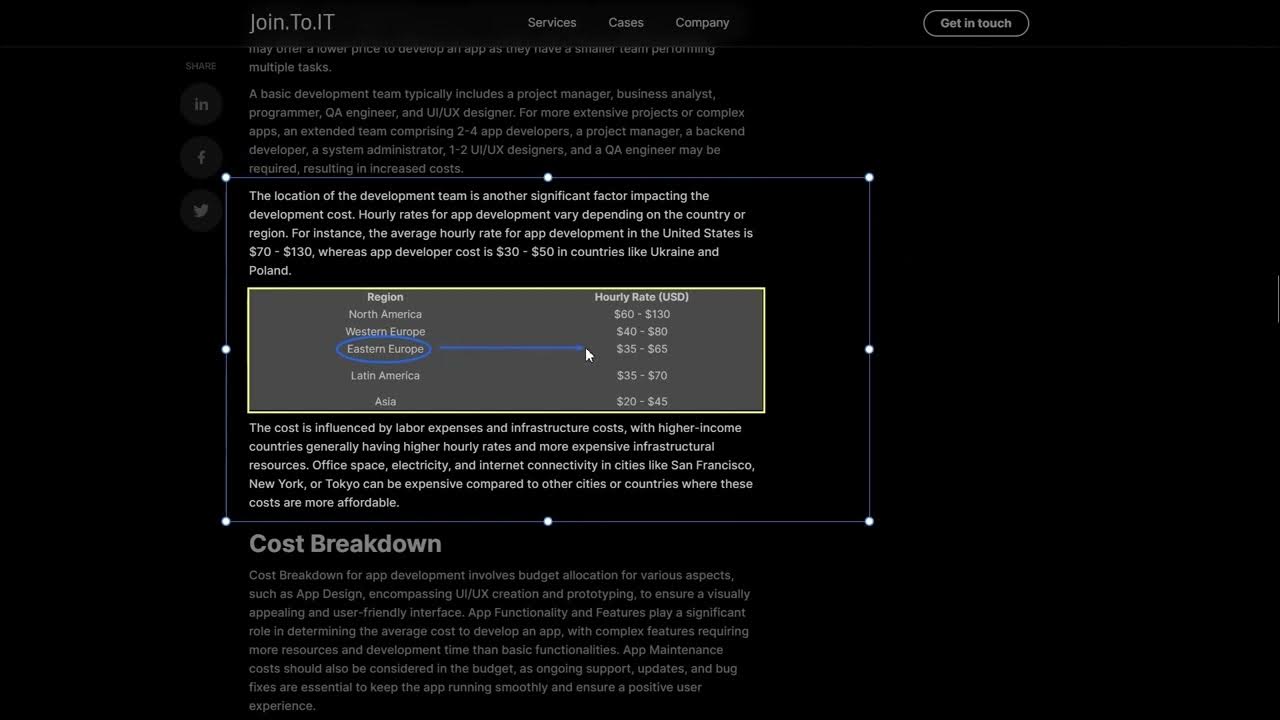Click the Join.To.IT logo

(292, 22)
